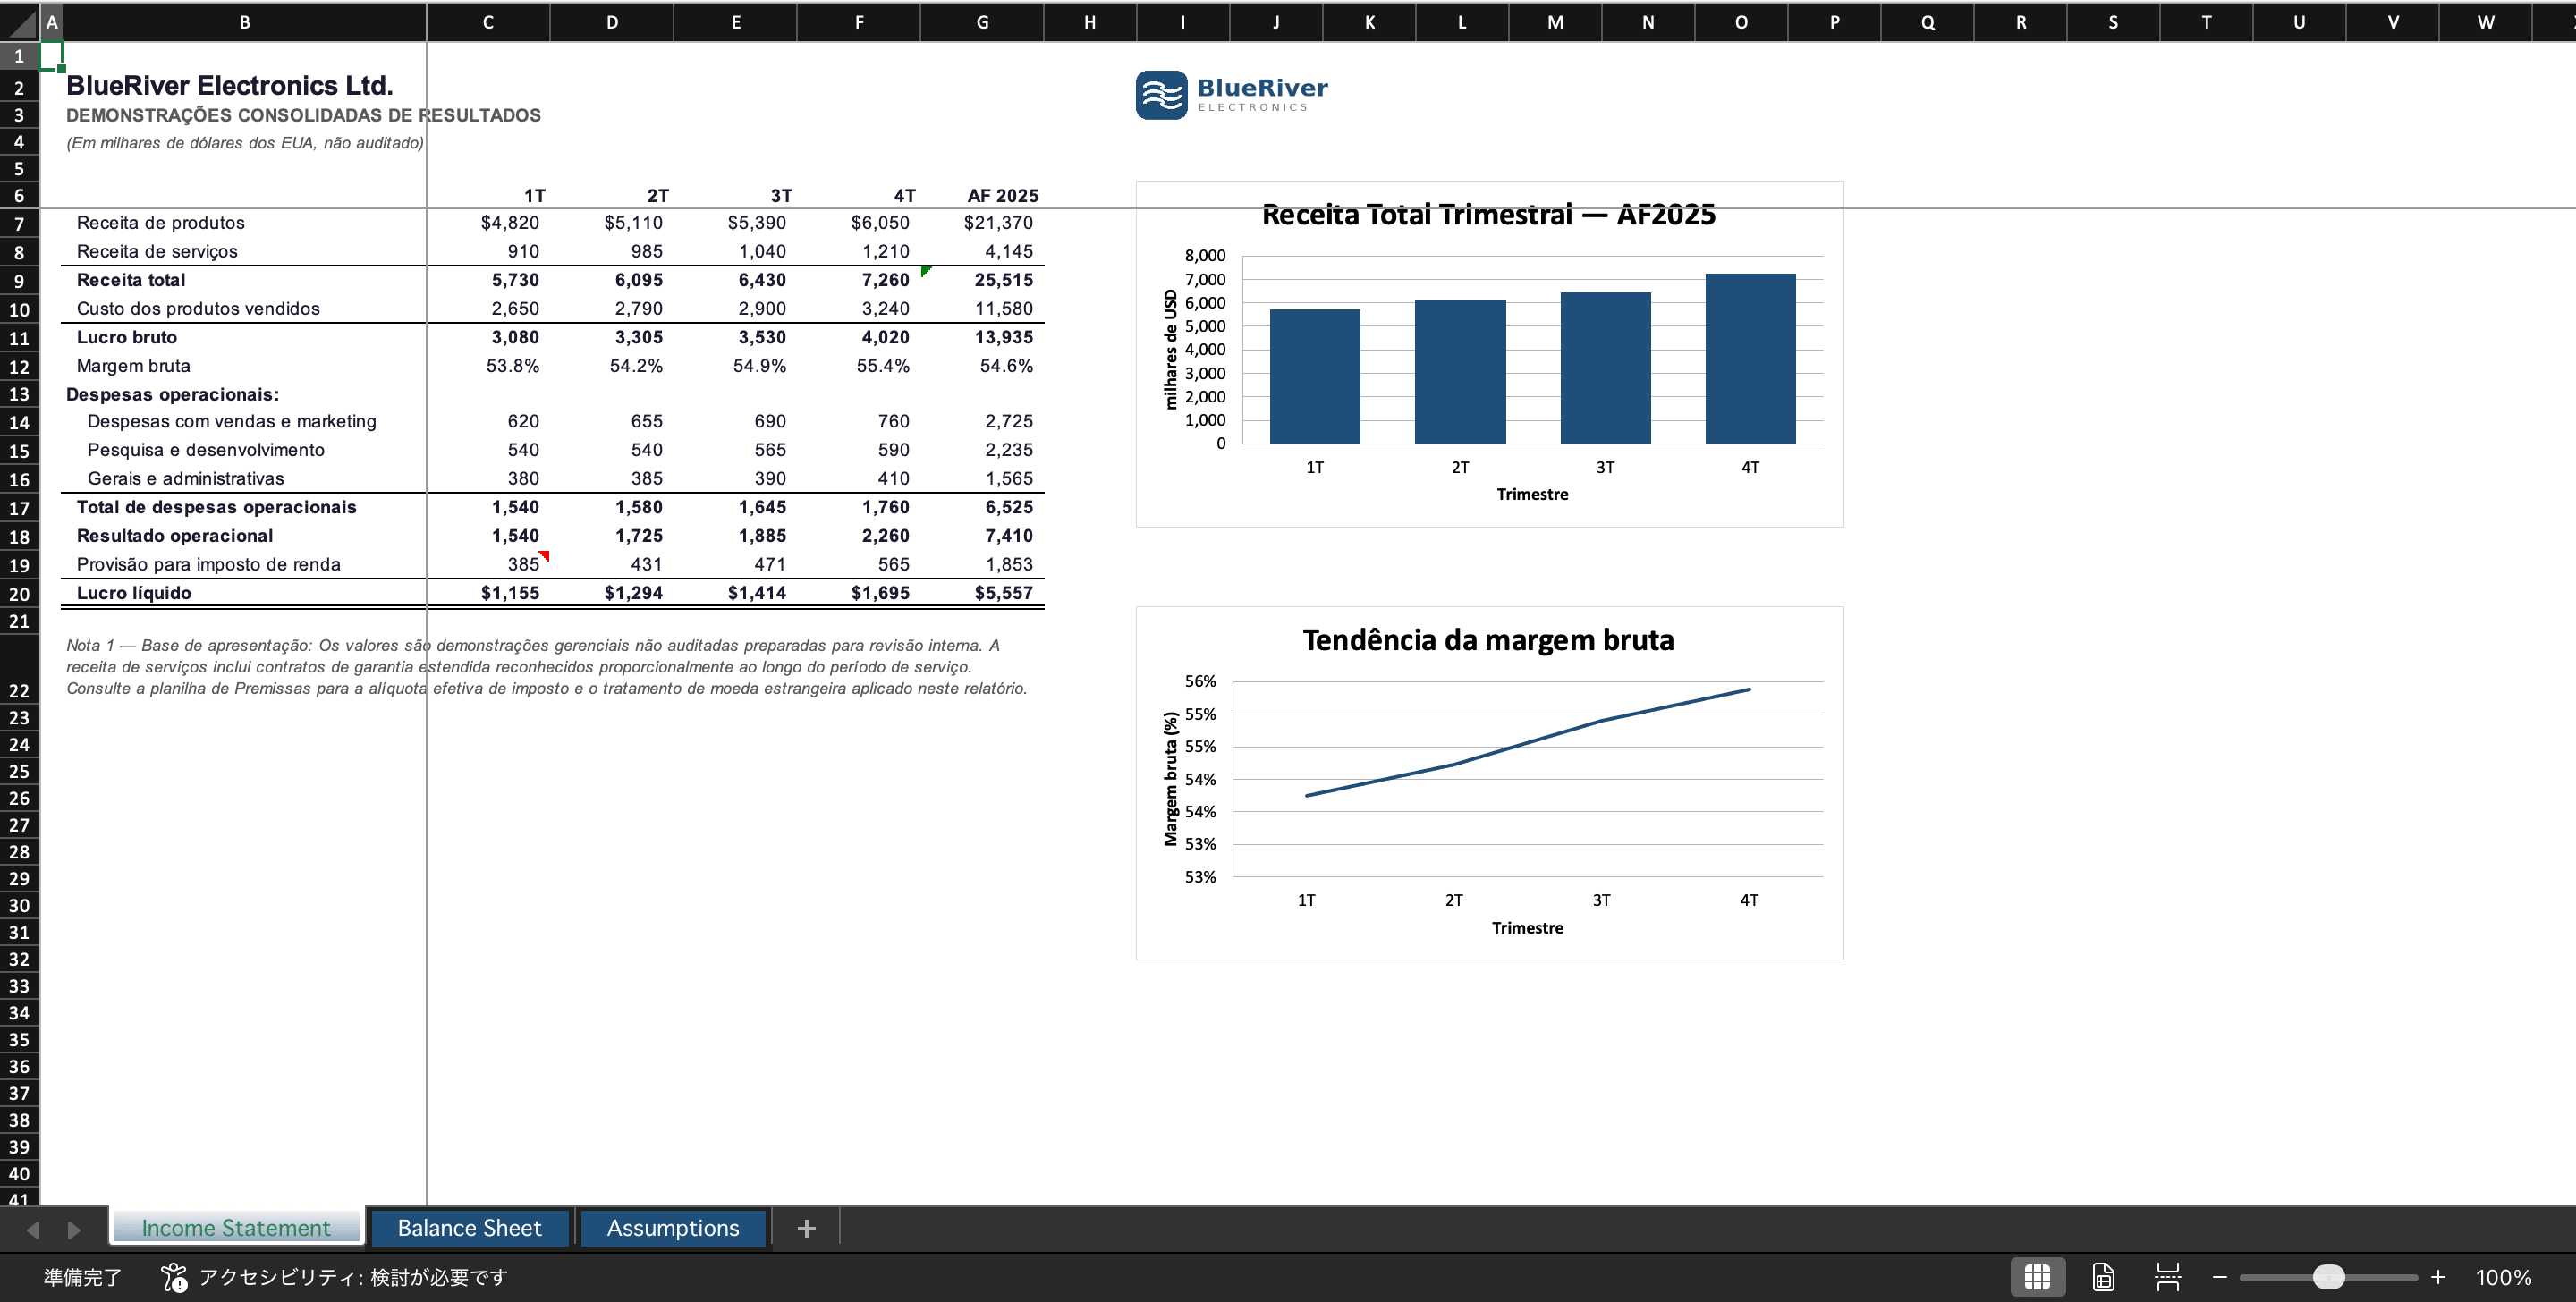Viewport: 2576px width, 1302px height.
Task: Go to previous sheet arrow
Action: [33, 1229]
